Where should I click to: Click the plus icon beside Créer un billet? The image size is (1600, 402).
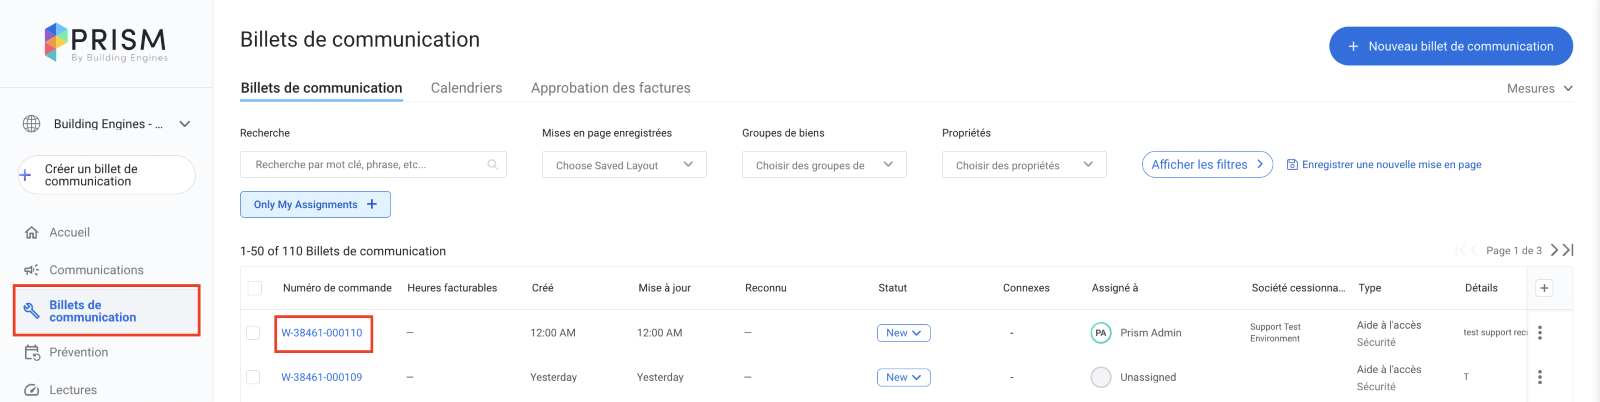(25, 175)
